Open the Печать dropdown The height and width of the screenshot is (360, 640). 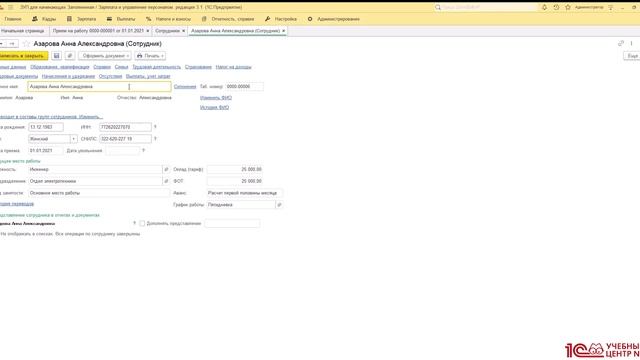(x=150, y=56)
